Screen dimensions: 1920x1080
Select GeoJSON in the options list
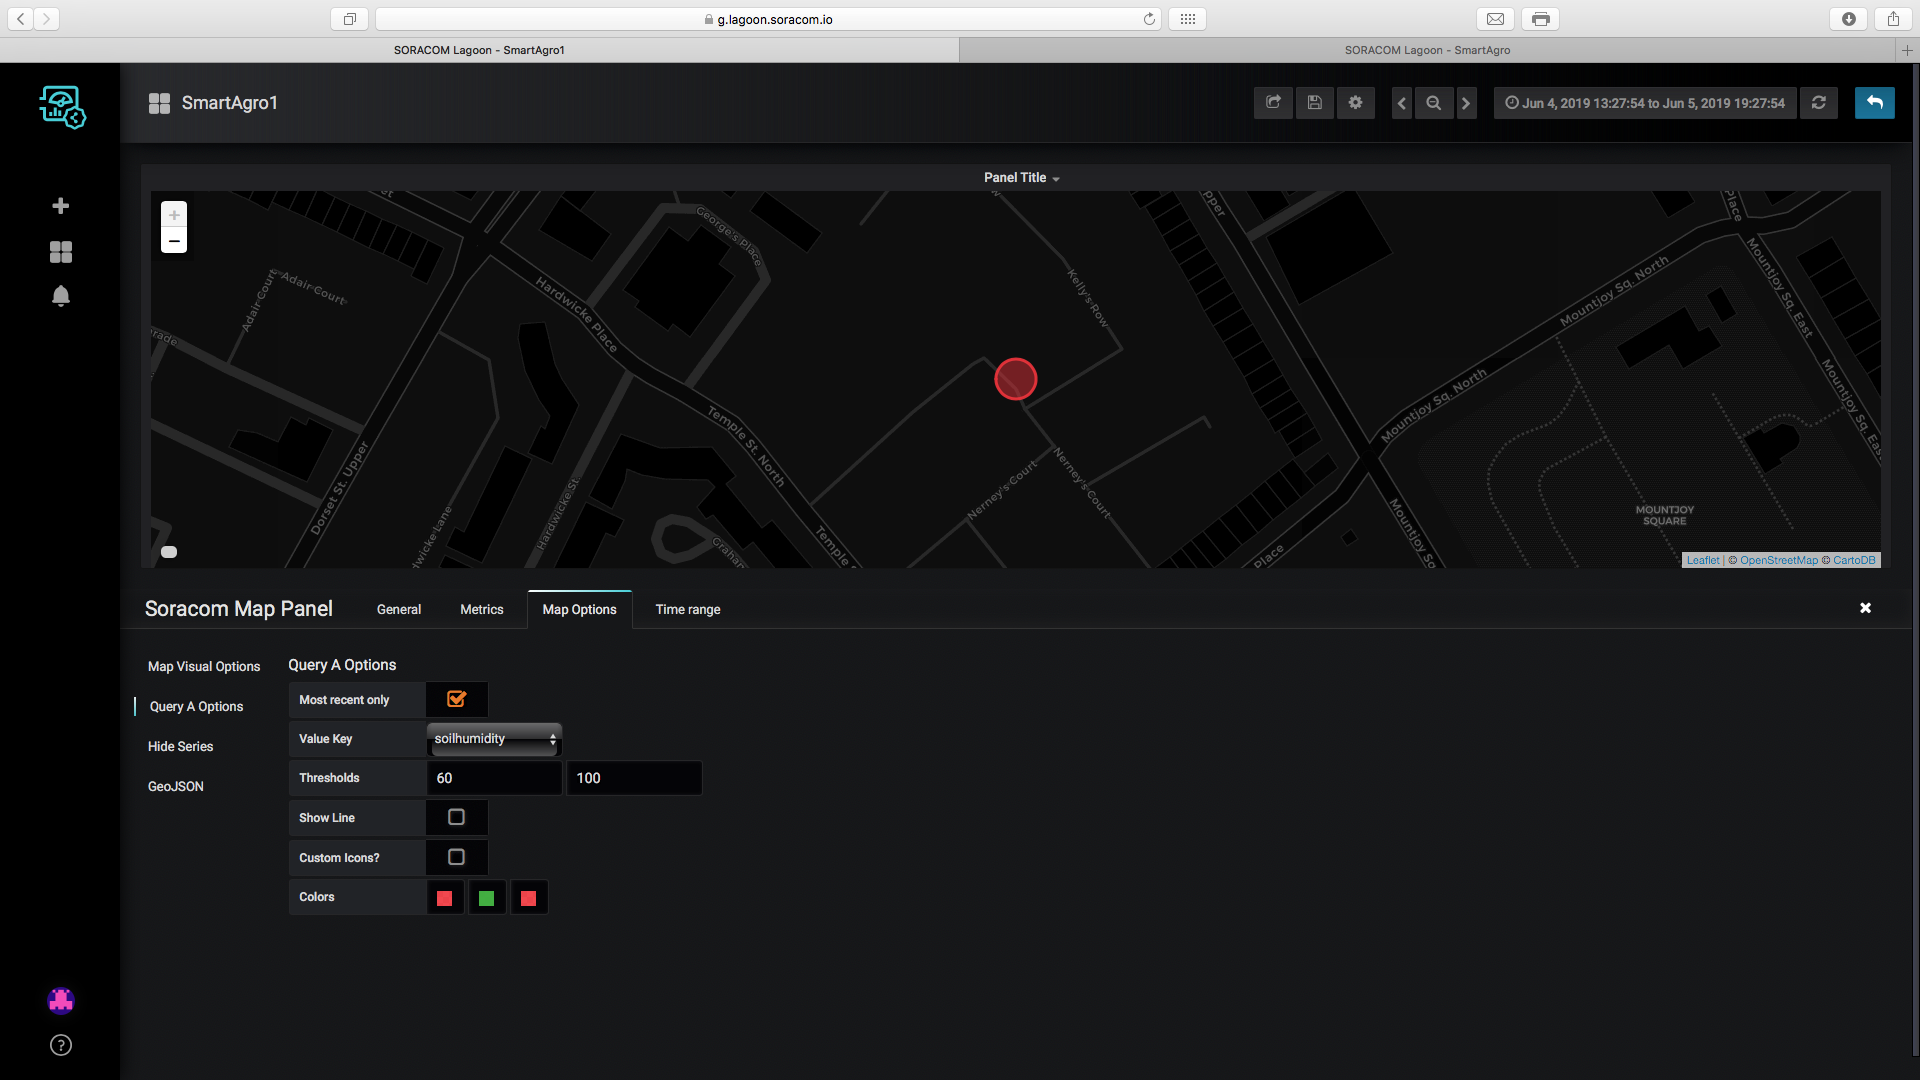176,786
